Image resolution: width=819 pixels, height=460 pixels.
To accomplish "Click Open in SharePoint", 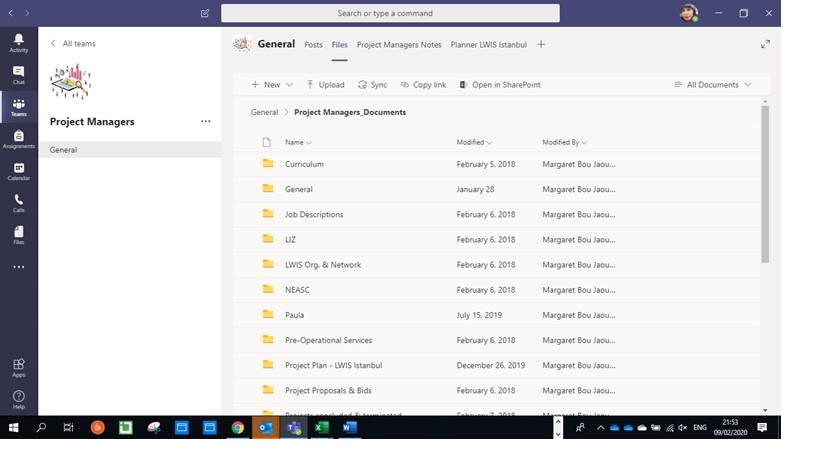I will [500, 85].
